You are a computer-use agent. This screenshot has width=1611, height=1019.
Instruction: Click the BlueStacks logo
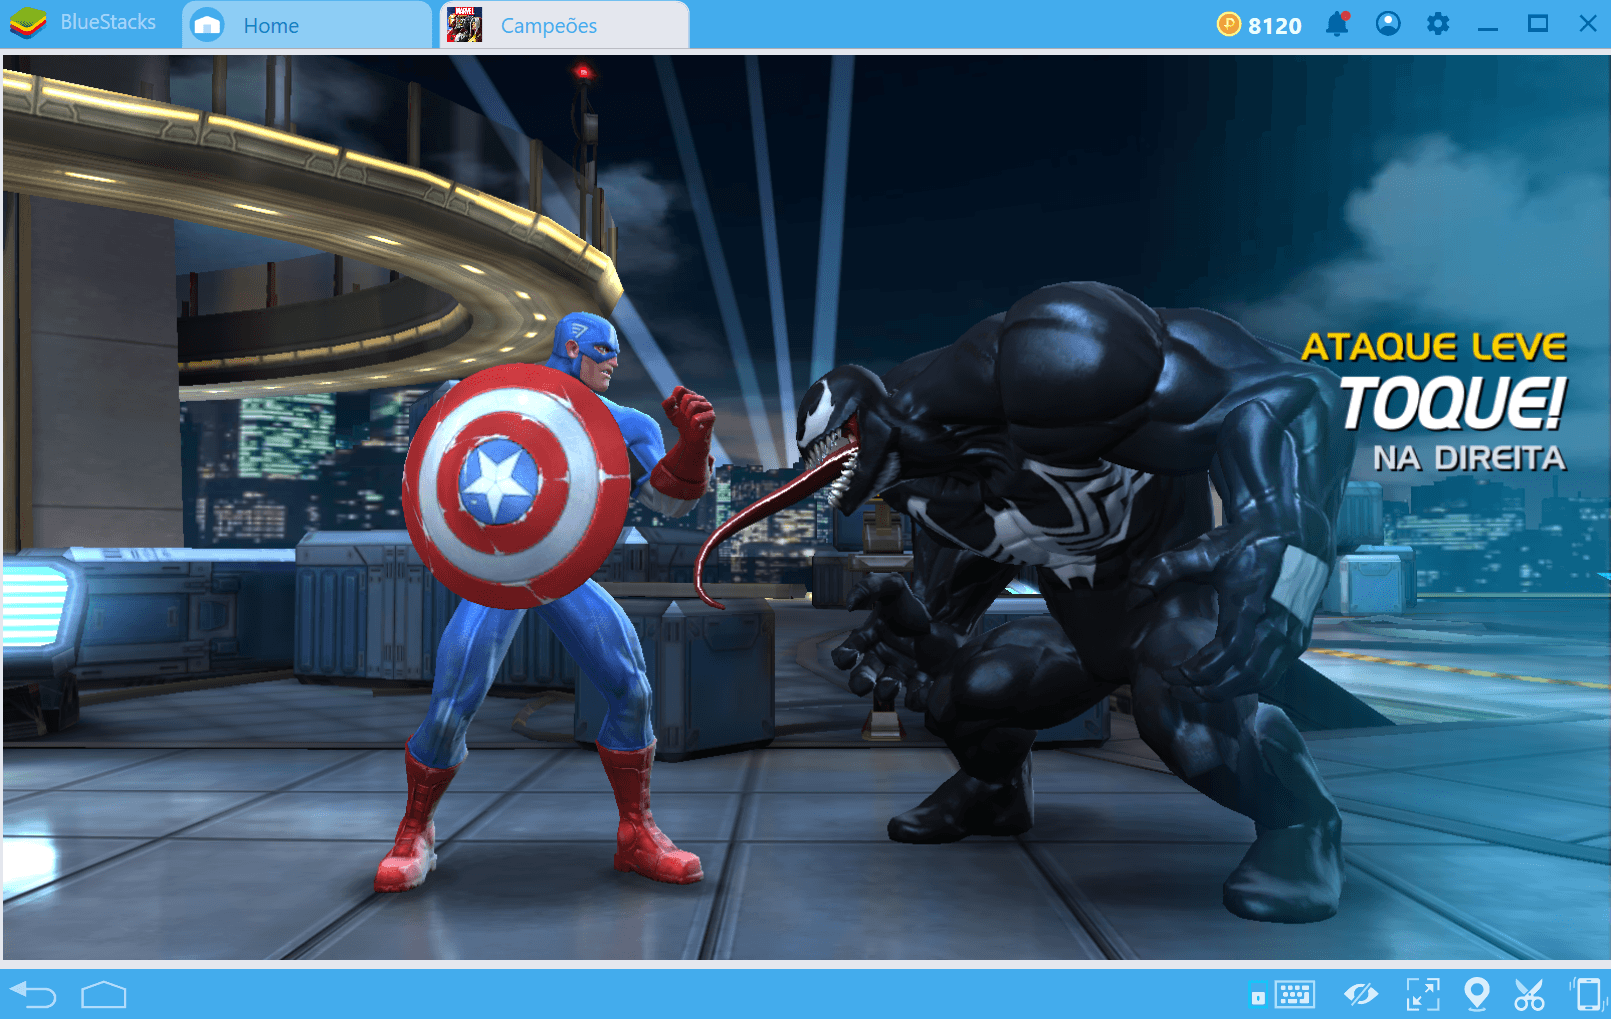pos(27,23)
